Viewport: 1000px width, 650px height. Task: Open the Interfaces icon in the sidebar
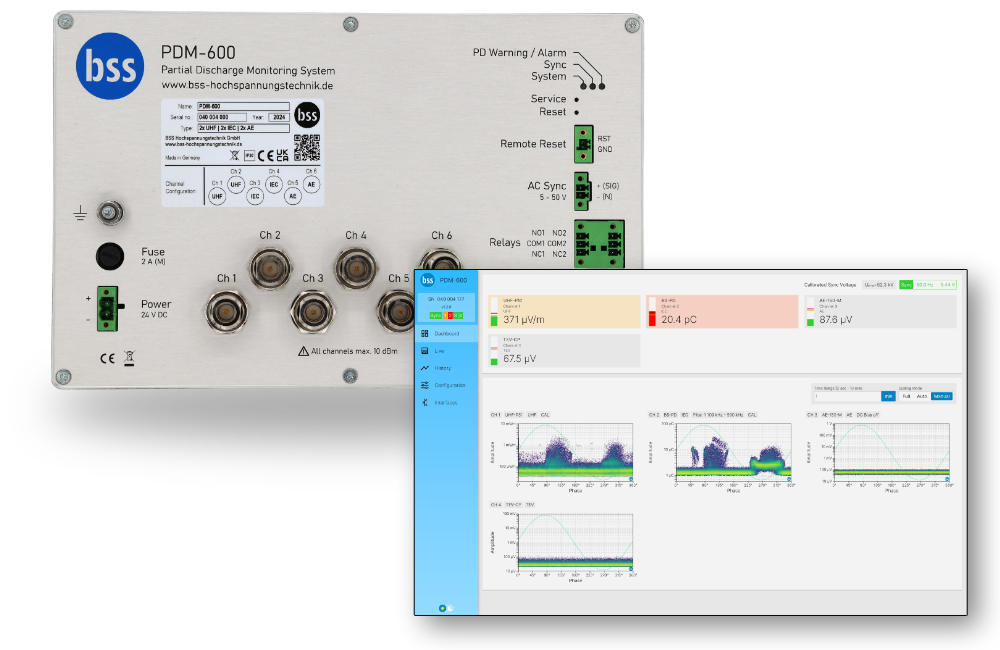[425, 403]
